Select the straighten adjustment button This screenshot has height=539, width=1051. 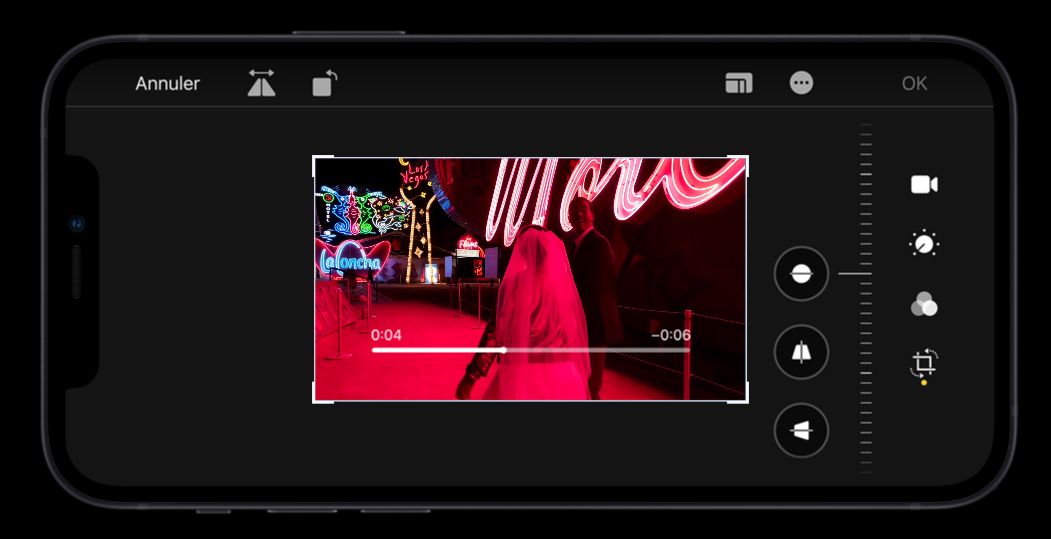[801, 274]
